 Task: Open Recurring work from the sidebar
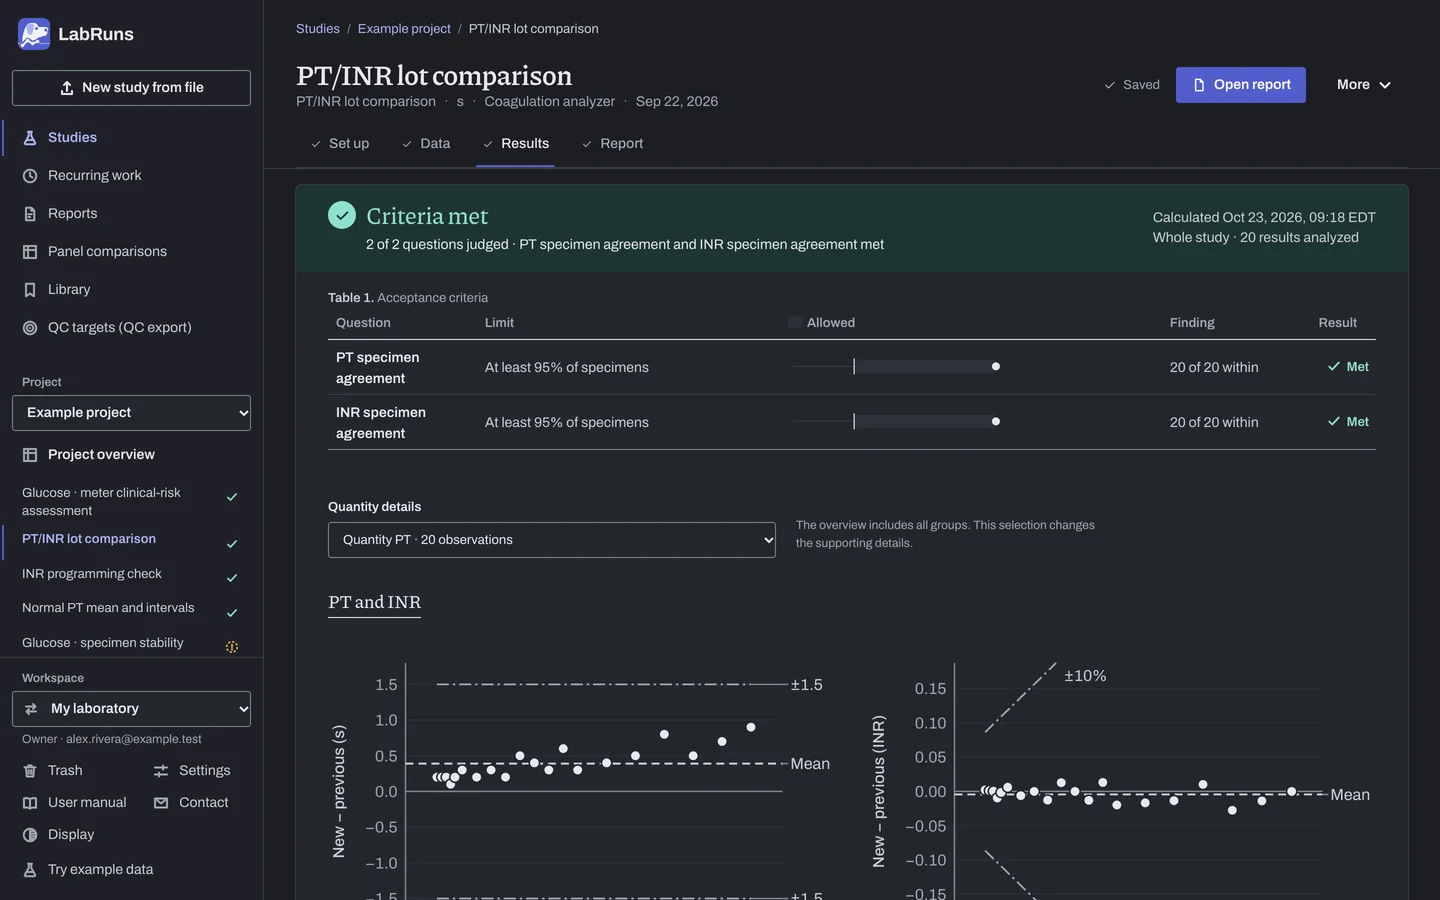[133, 176]
